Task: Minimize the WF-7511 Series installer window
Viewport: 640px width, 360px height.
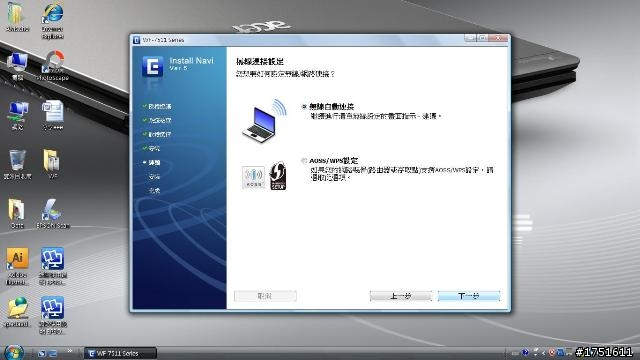Action: coord(470,38)
